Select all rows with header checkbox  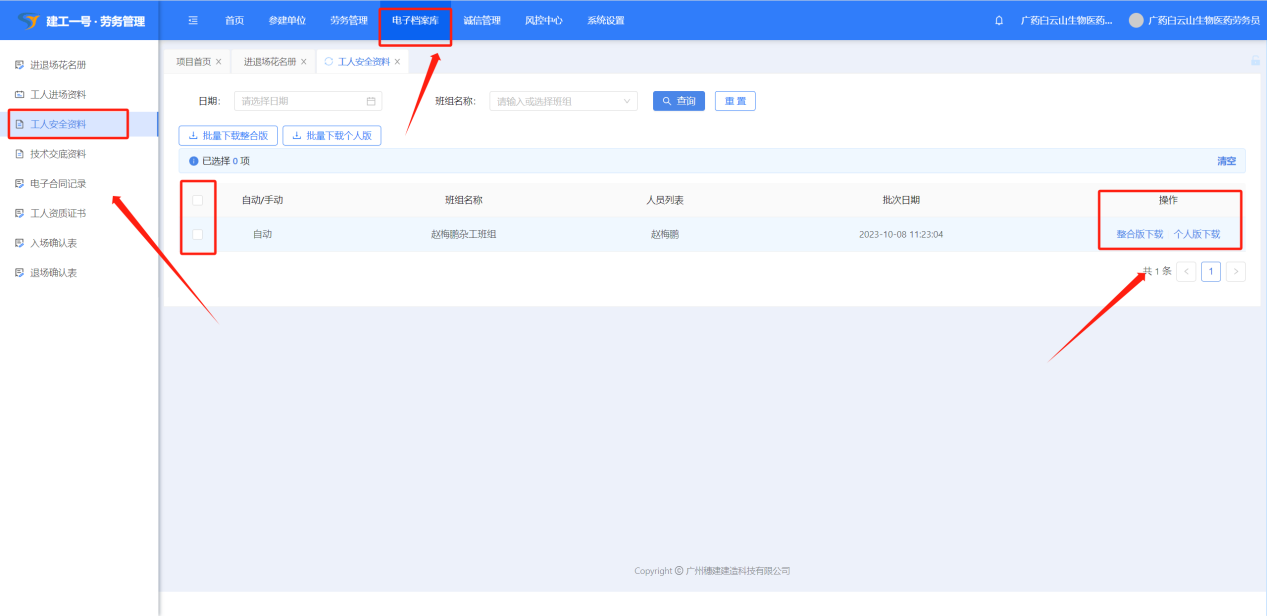click(x=197, y=200)
